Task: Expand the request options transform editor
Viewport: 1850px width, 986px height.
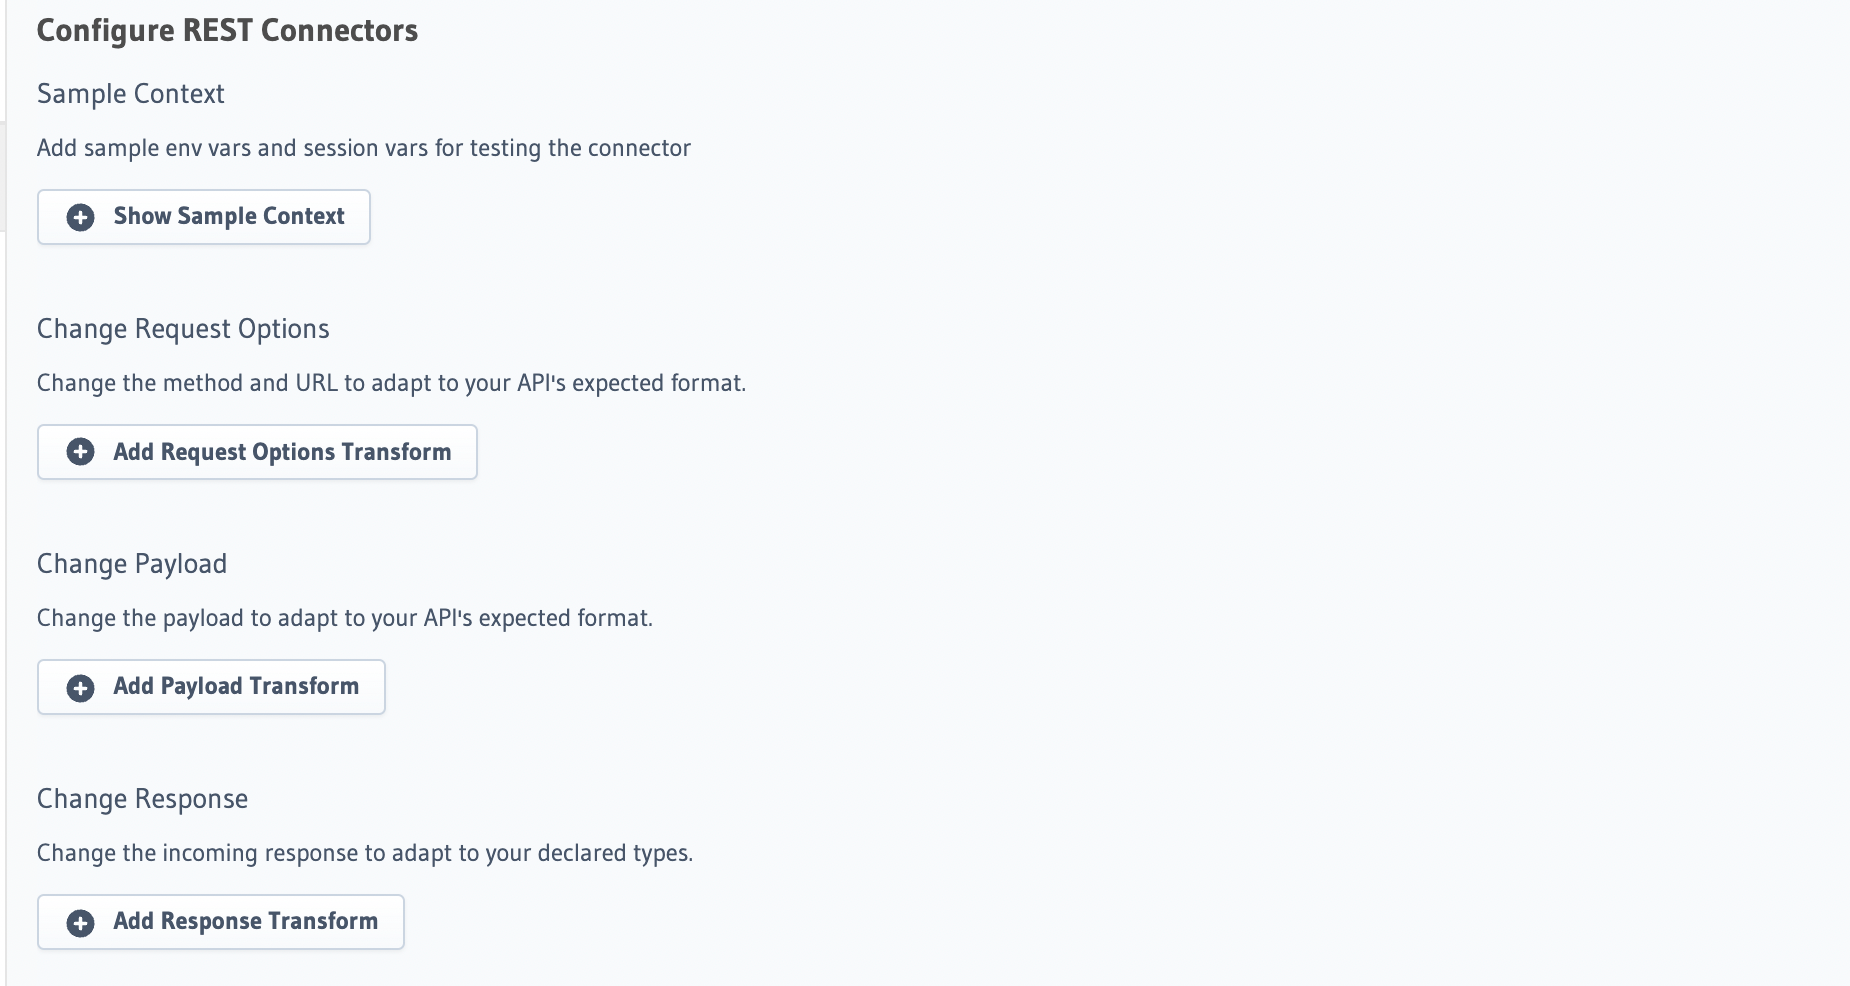Action: click(257, 452)
